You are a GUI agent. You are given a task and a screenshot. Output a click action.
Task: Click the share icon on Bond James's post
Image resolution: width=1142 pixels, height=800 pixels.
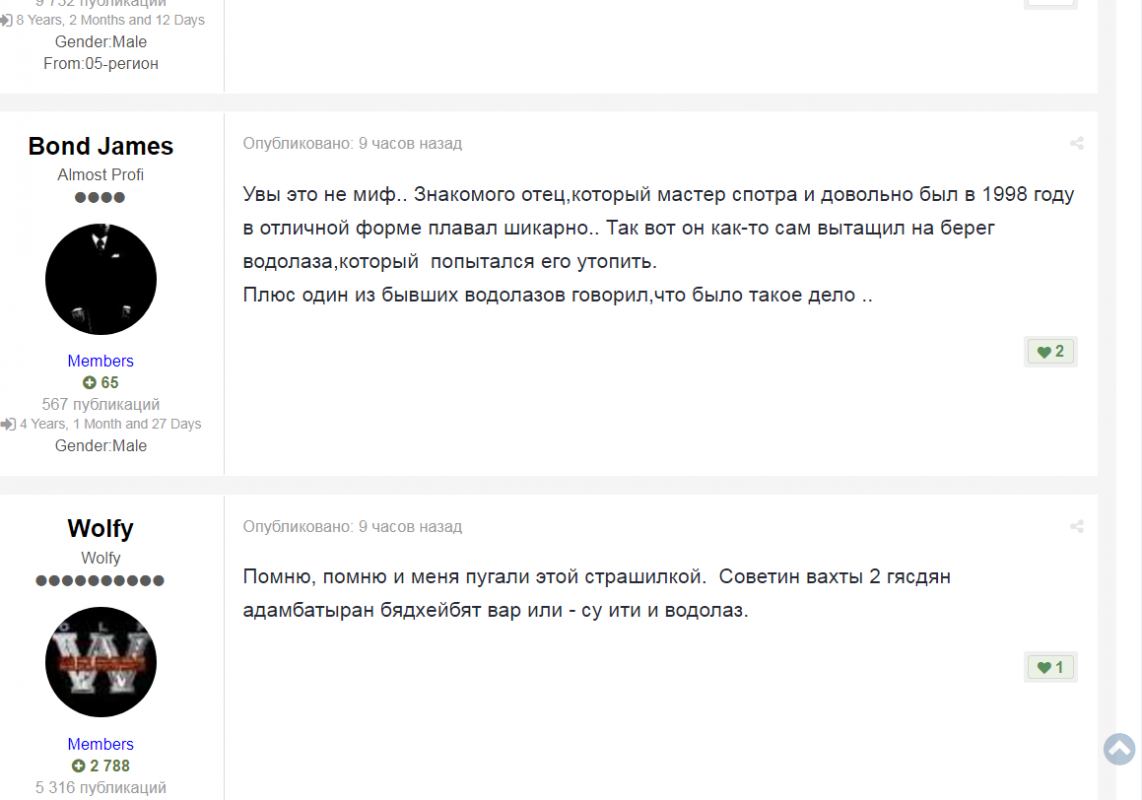[1076, 144]
